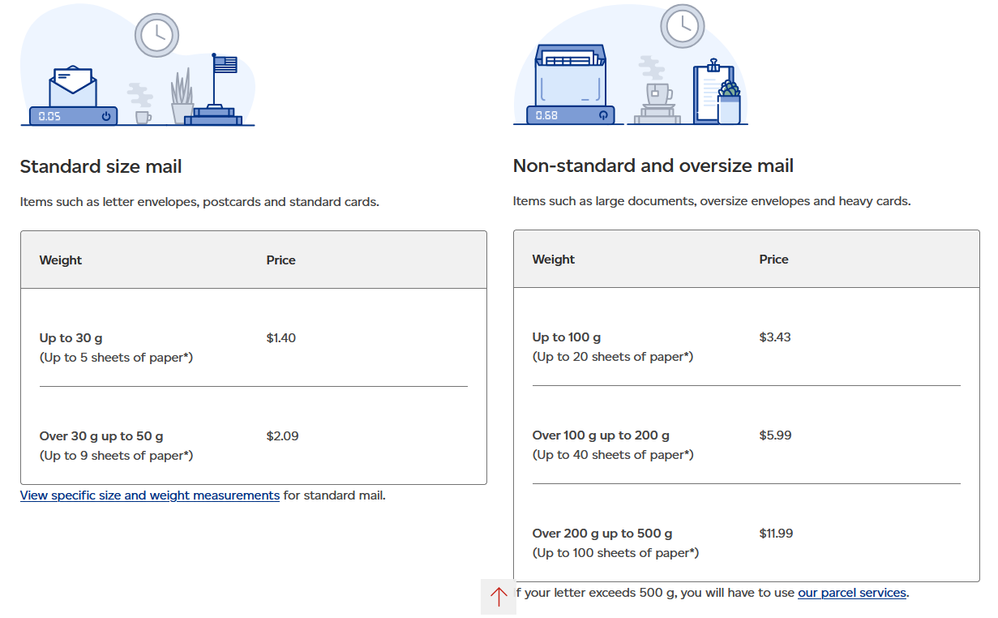Select the $1.40 price cell
Viewport: 998px width, 618px height.
click(281, 338)
